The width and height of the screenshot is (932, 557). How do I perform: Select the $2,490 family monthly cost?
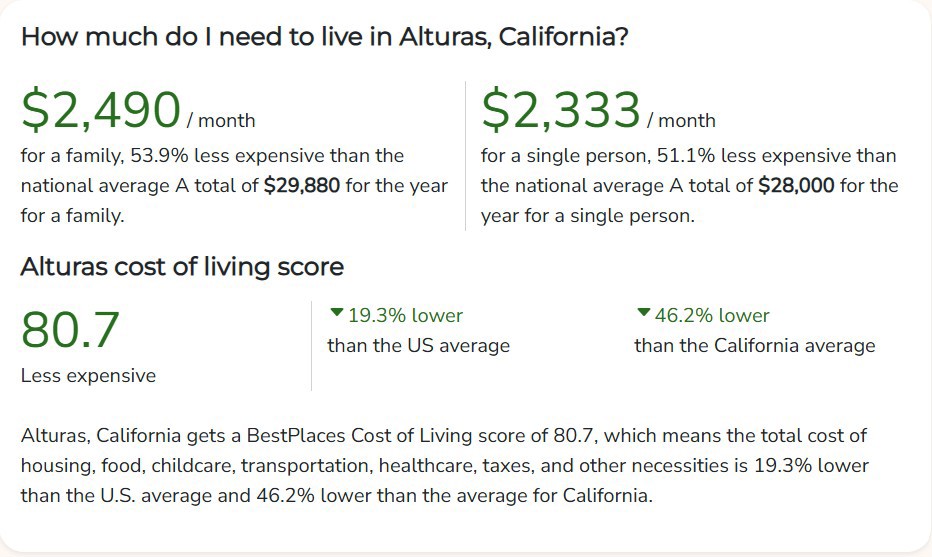click(x=100, y=110)
